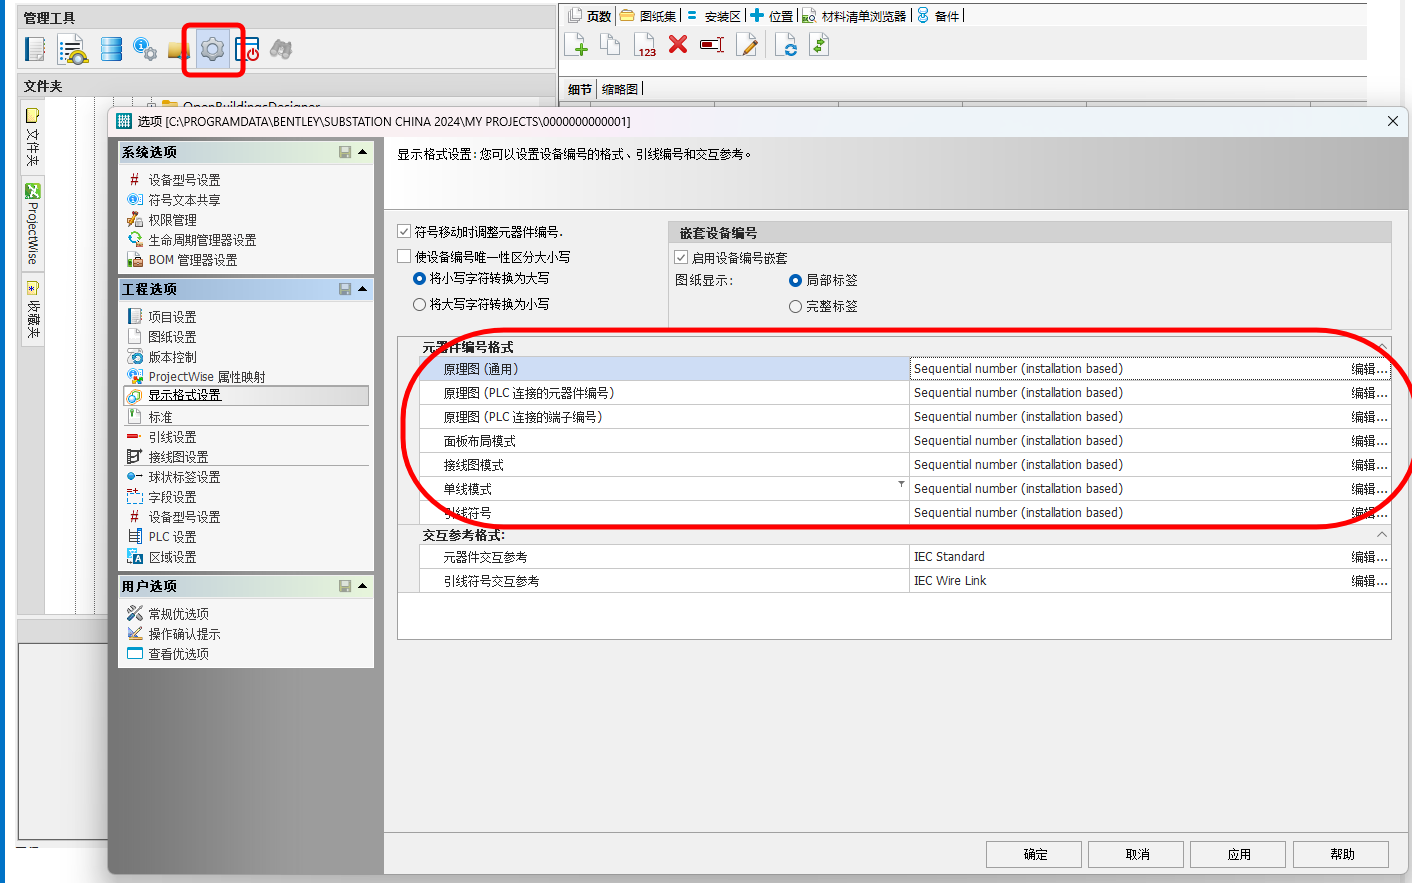
Task: Click 帮助 button
Action: 1341,854
